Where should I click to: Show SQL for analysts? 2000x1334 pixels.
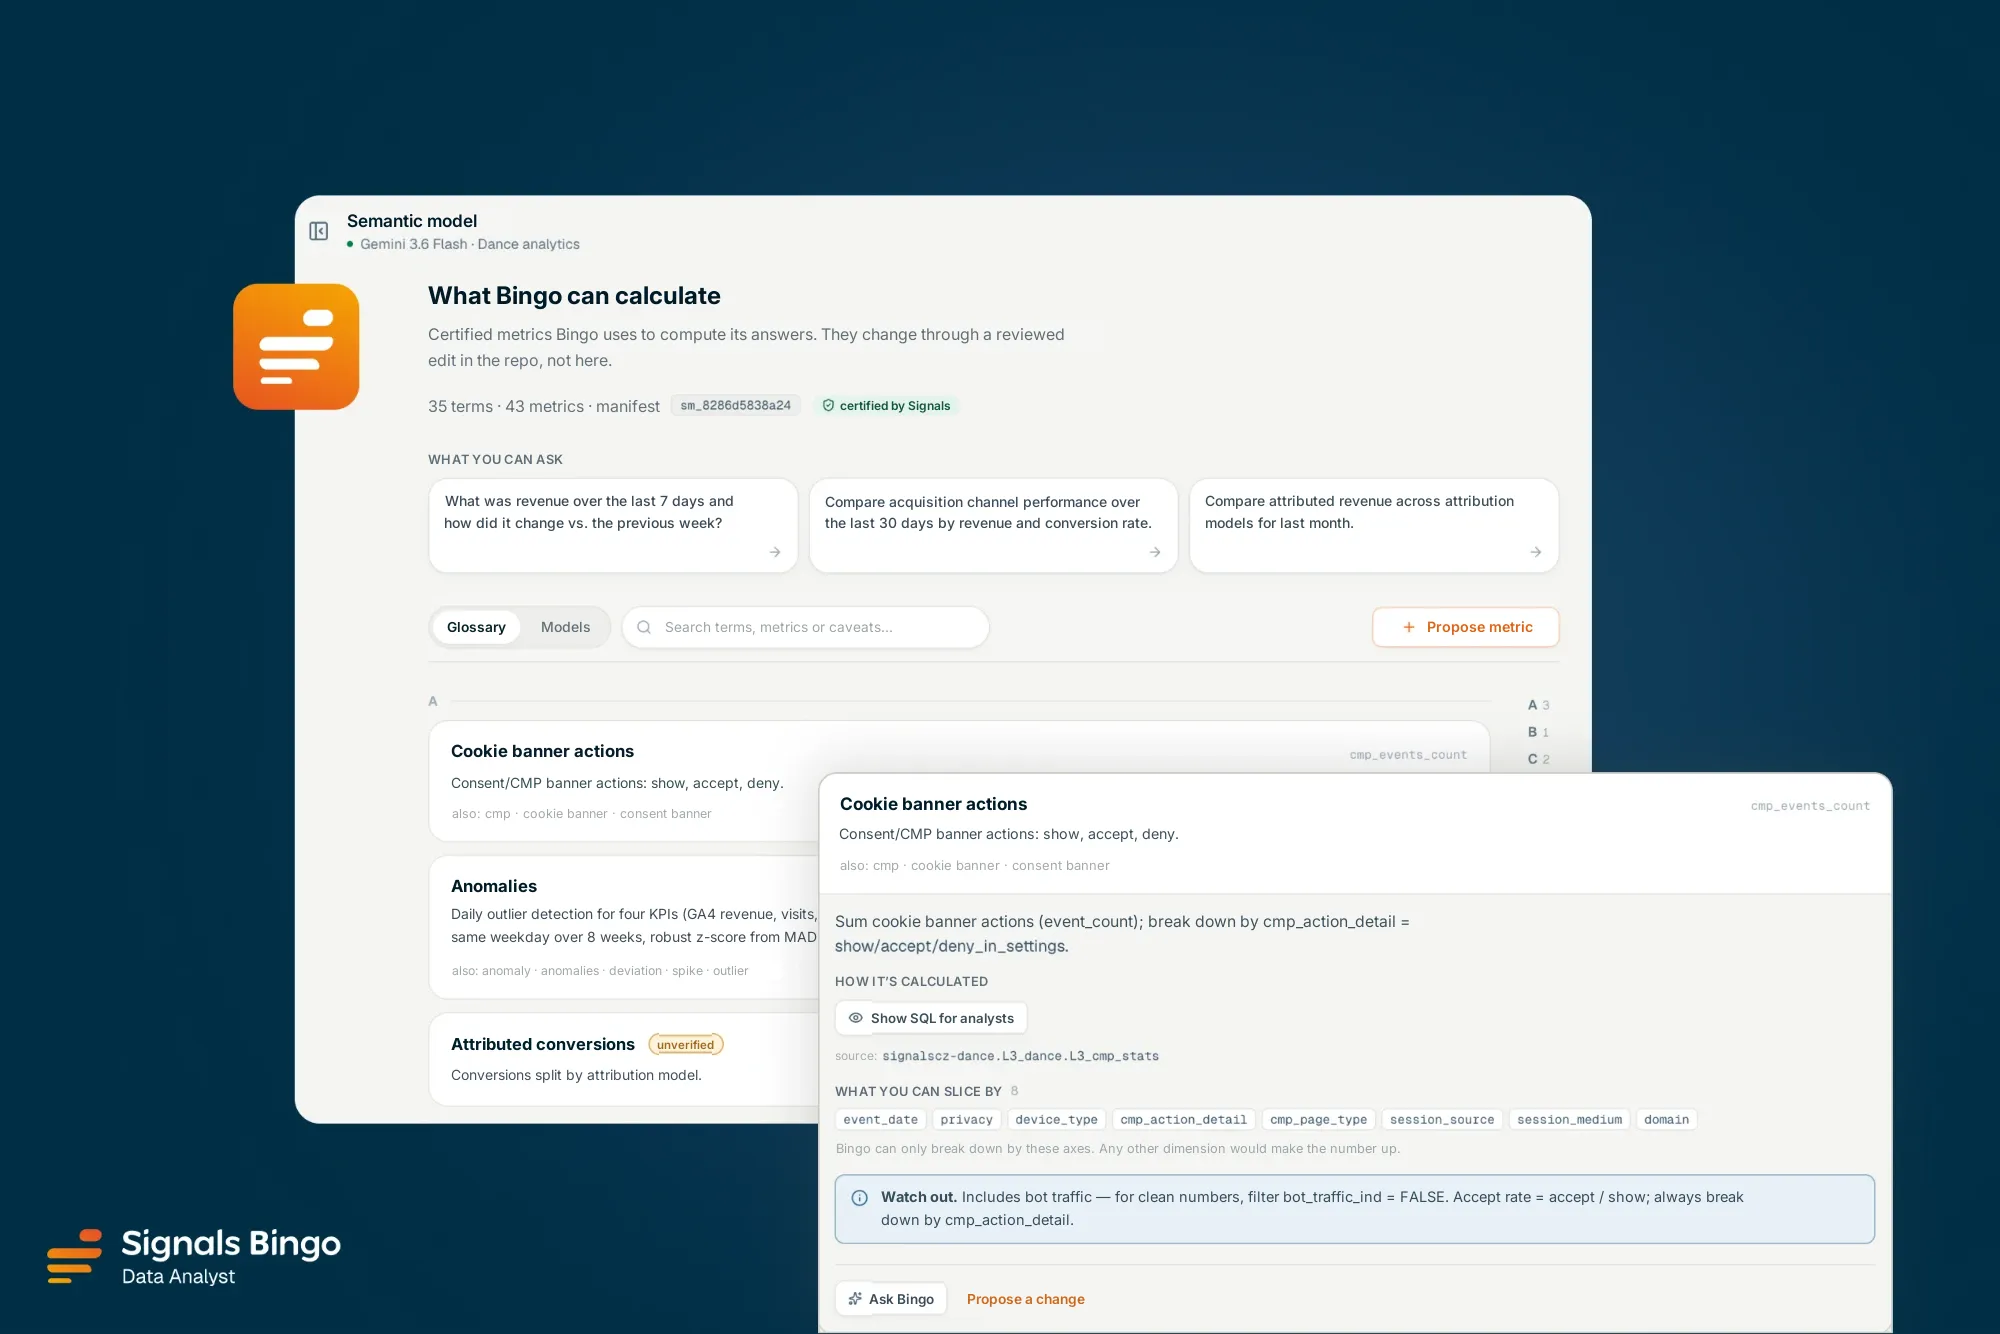click(x=931, y=1018)
